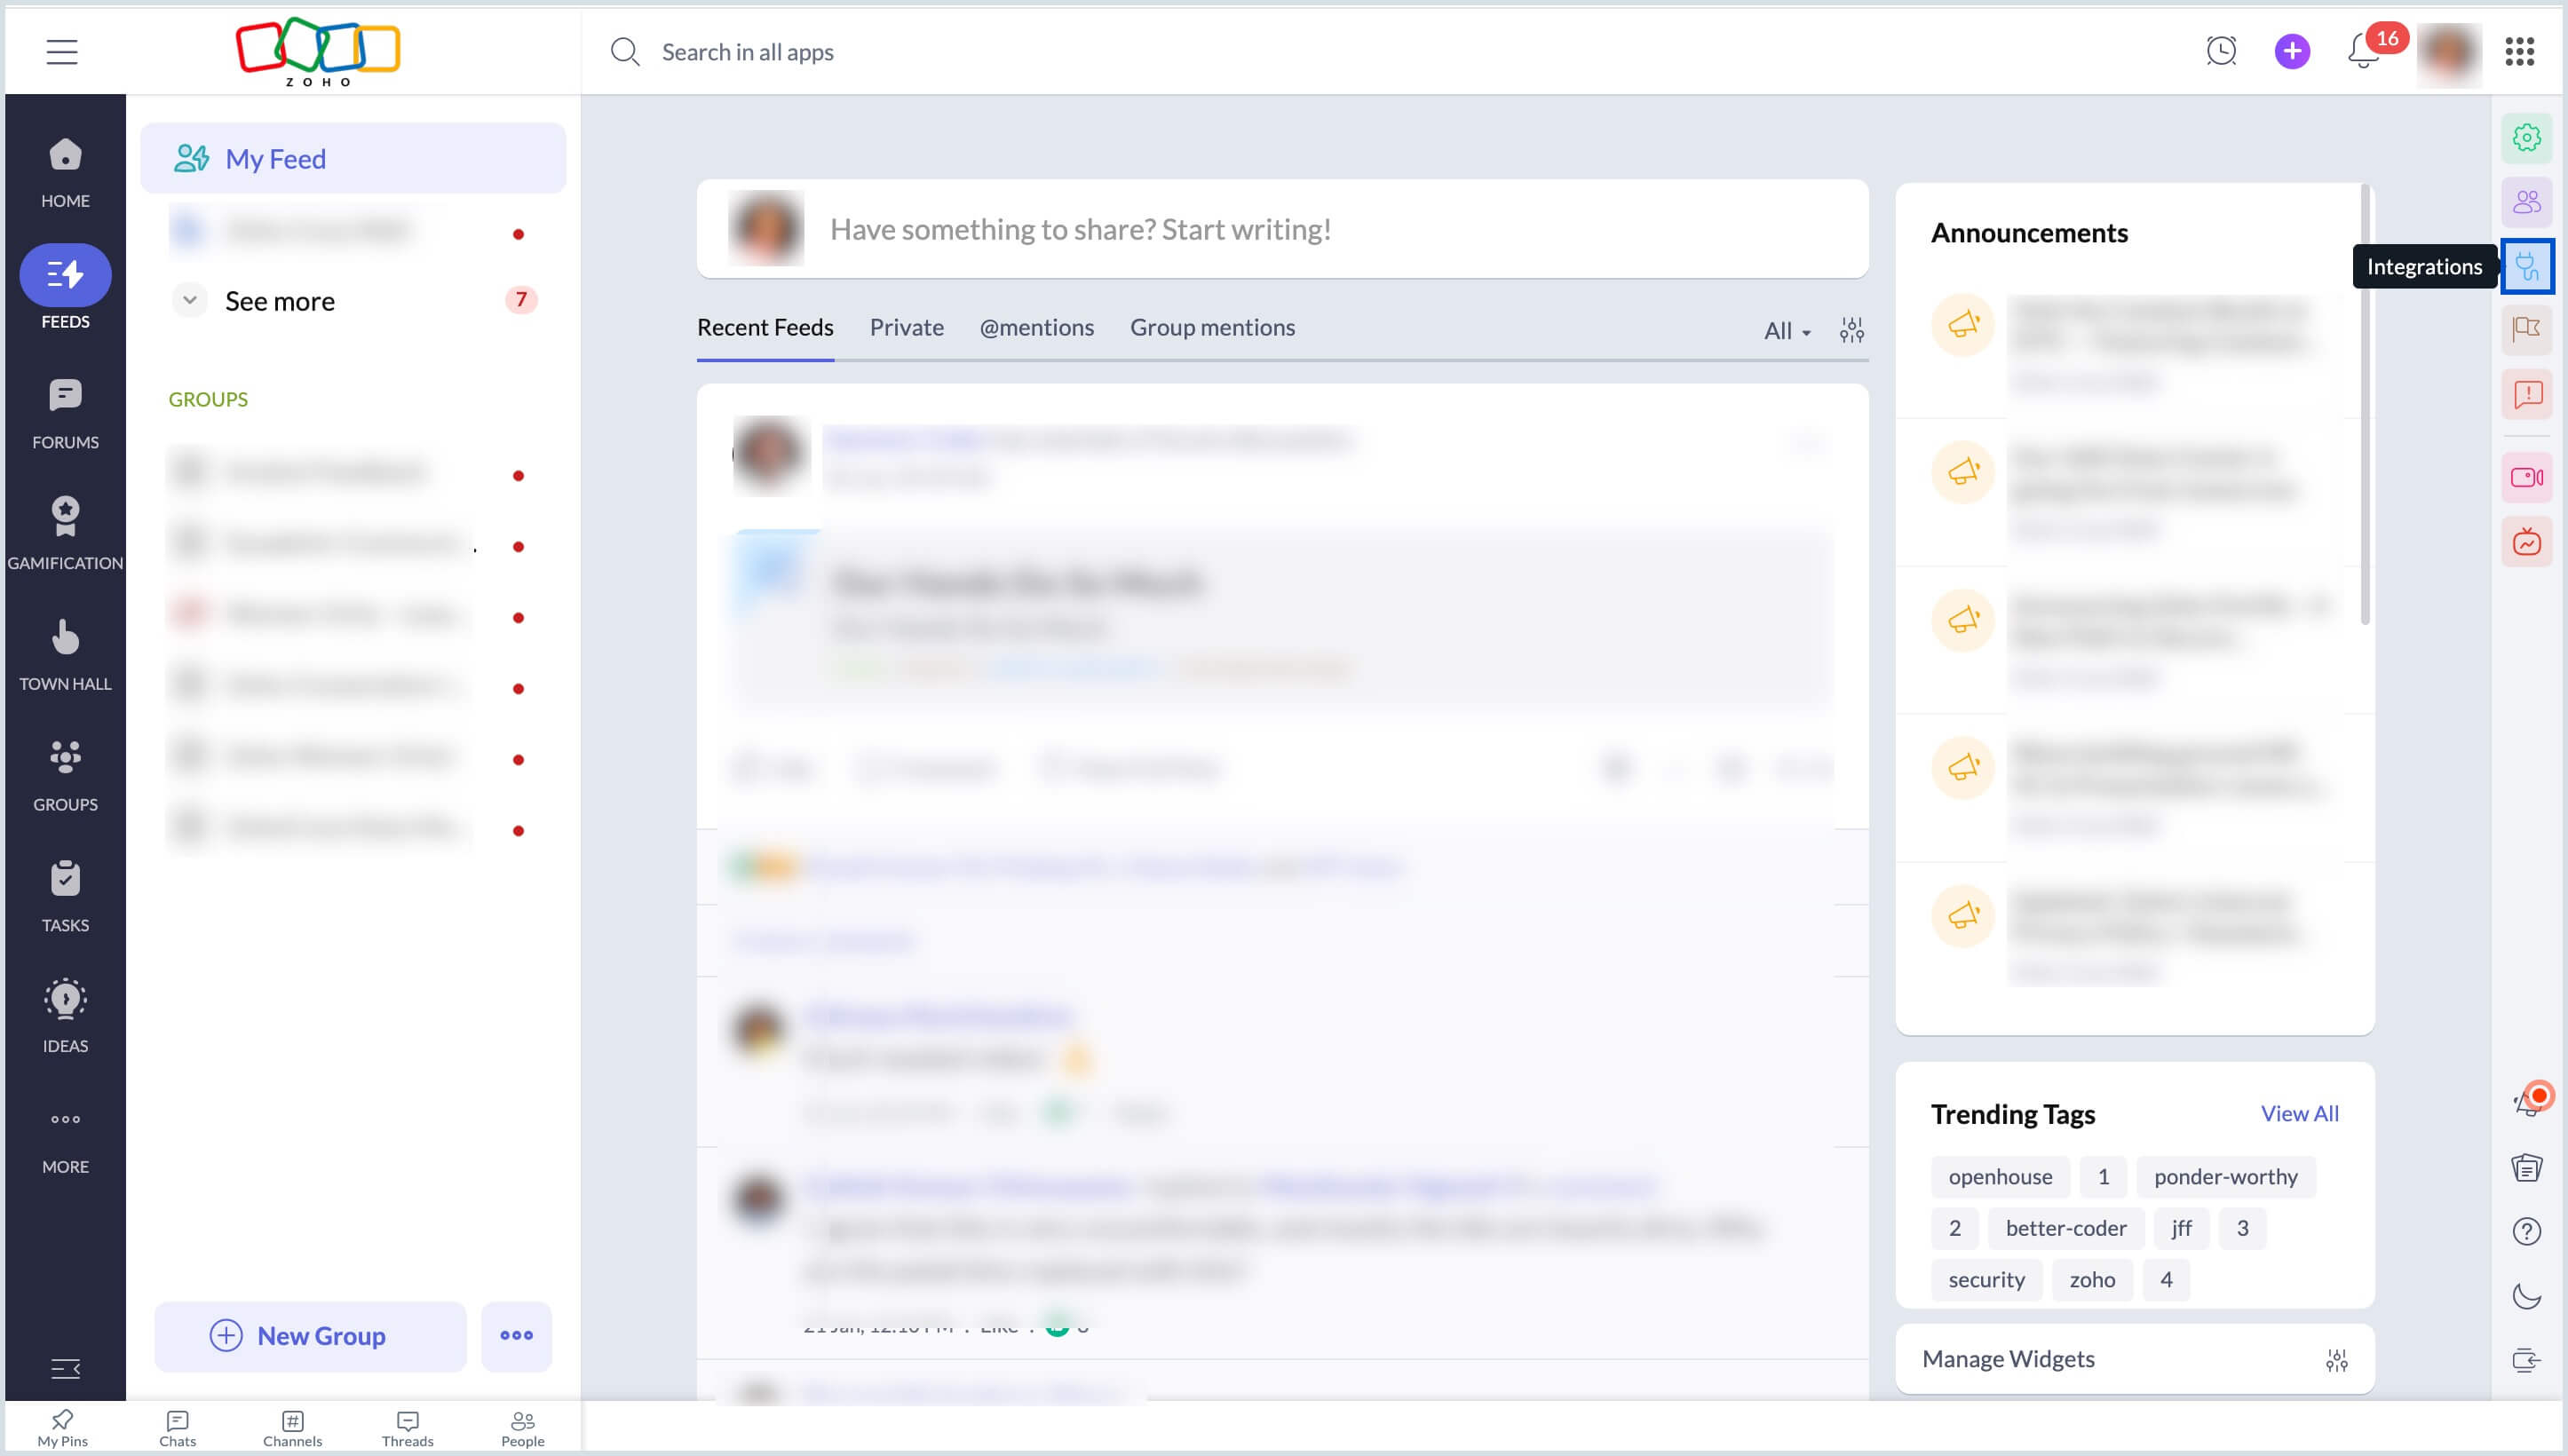The image size is (2568, 1456).
Task: Open the notifications bell
Action: pyautogui.click(x=2363, y=51)
